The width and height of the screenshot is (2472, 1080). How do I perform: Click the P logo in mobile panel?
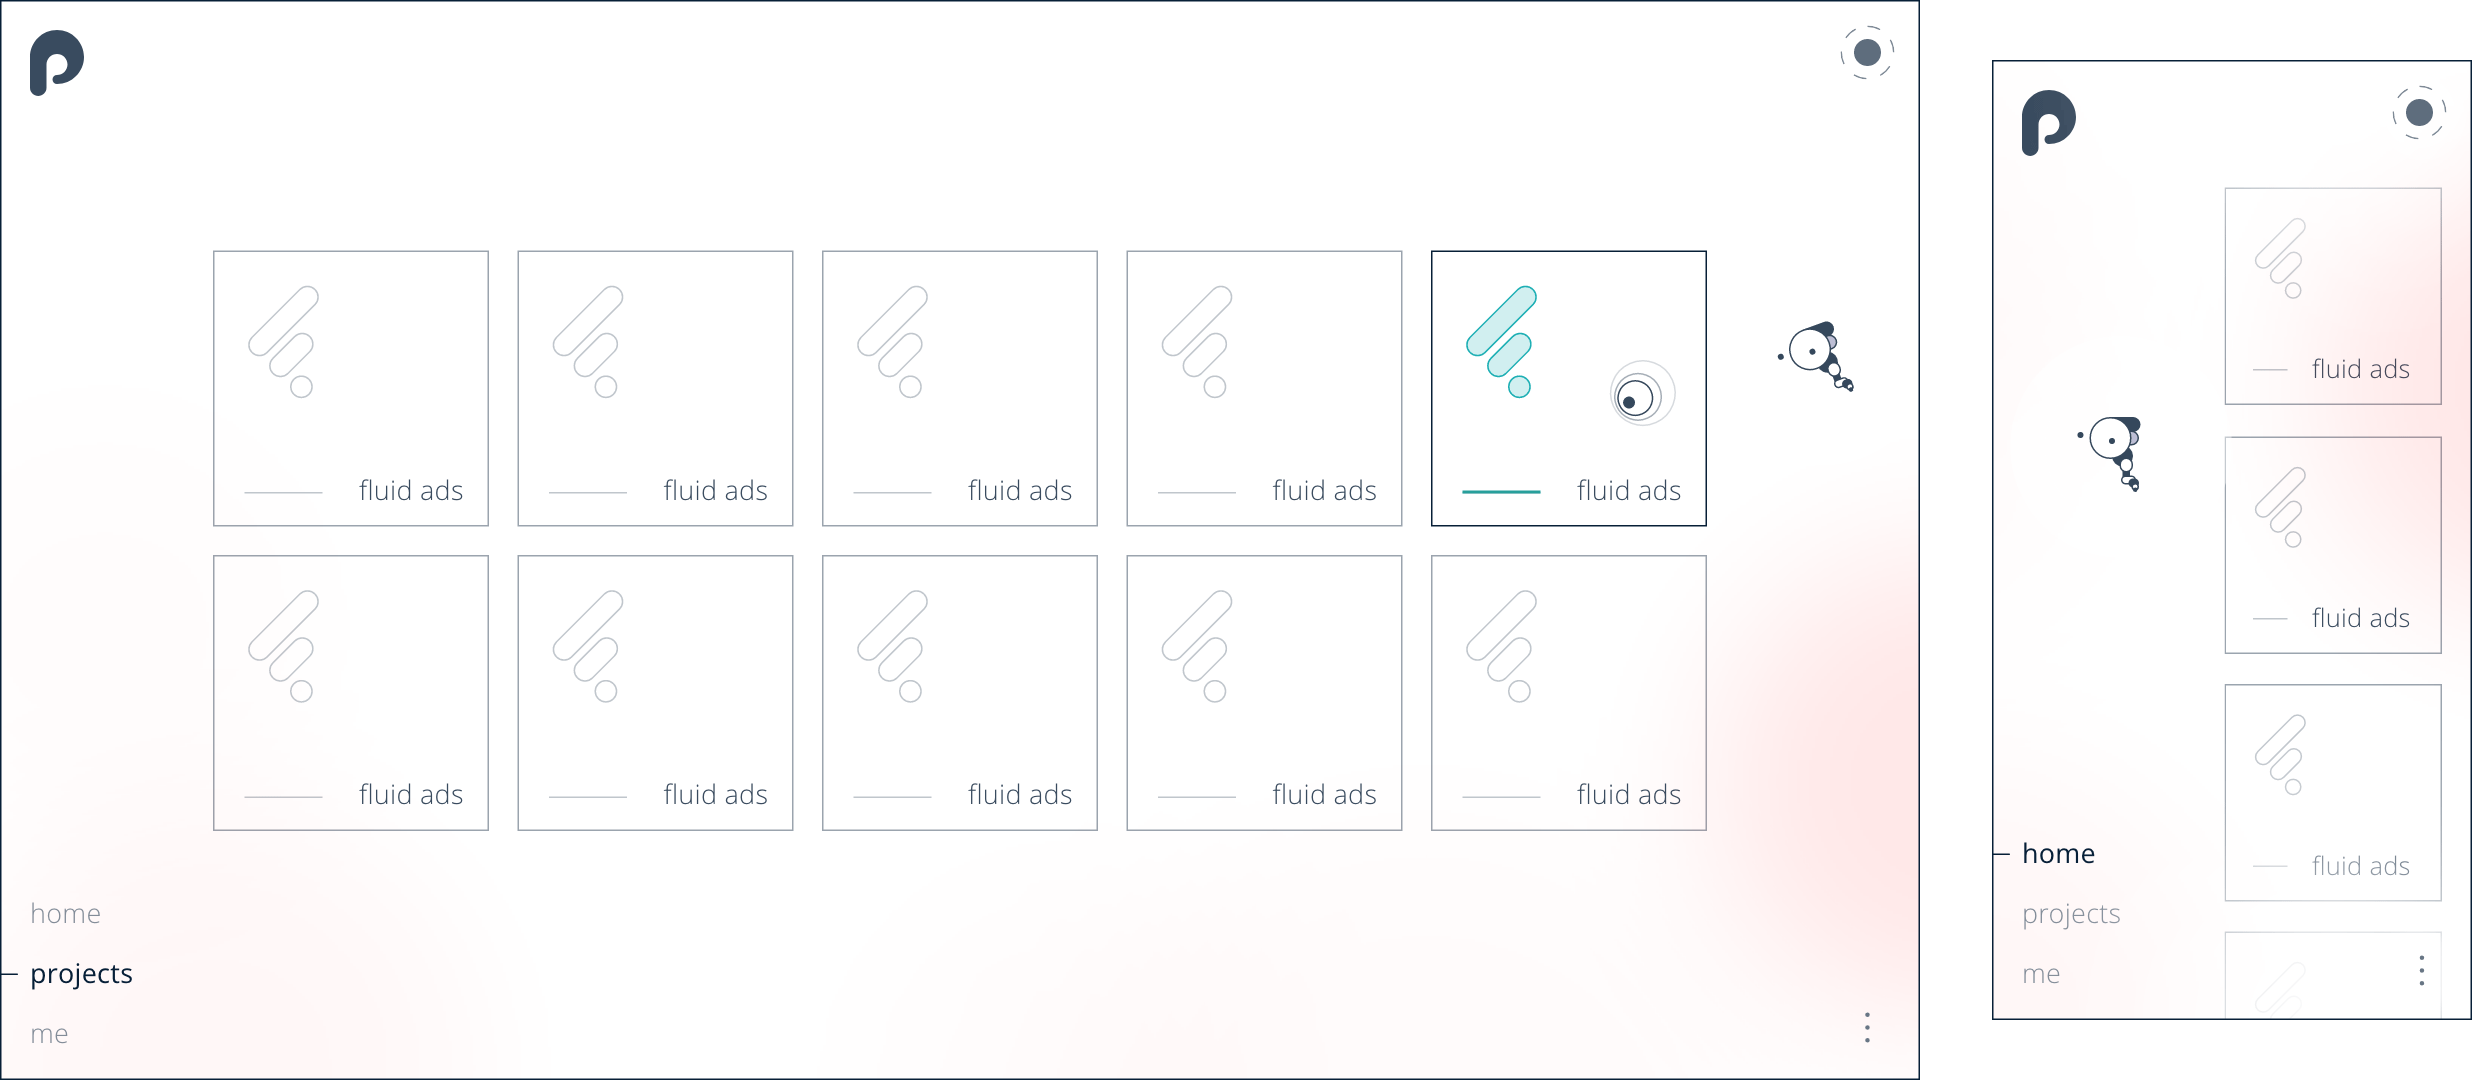tap(2048, 122)
